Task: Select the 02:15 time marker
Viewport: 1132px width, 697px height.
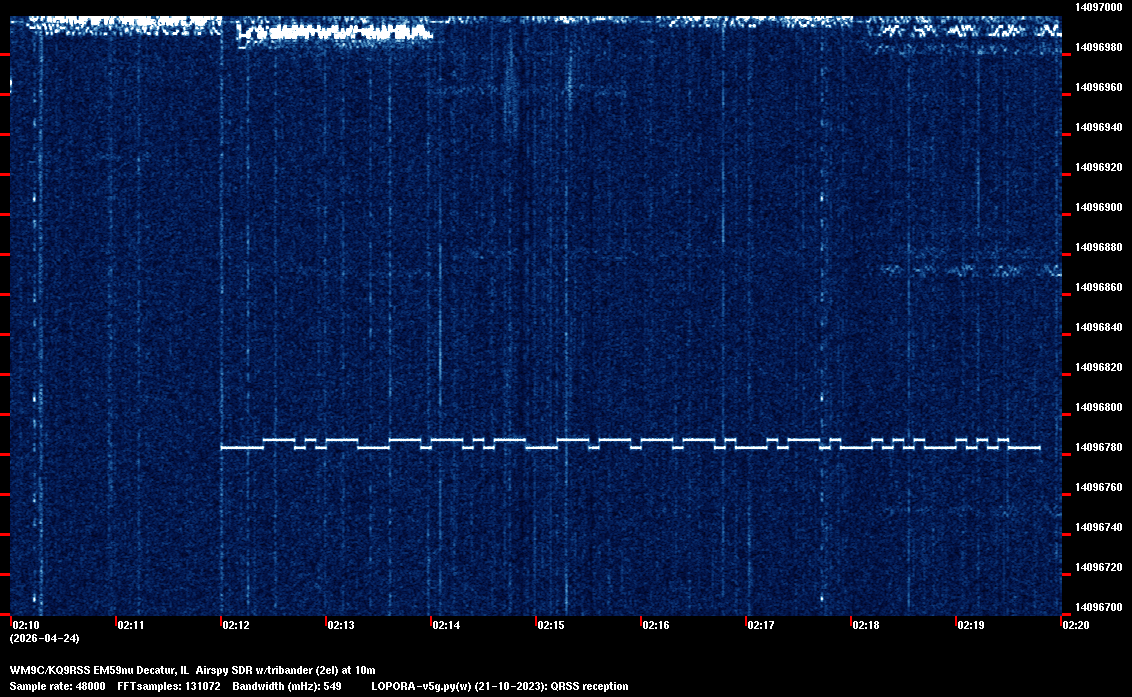Action: [x=551, y=625]
